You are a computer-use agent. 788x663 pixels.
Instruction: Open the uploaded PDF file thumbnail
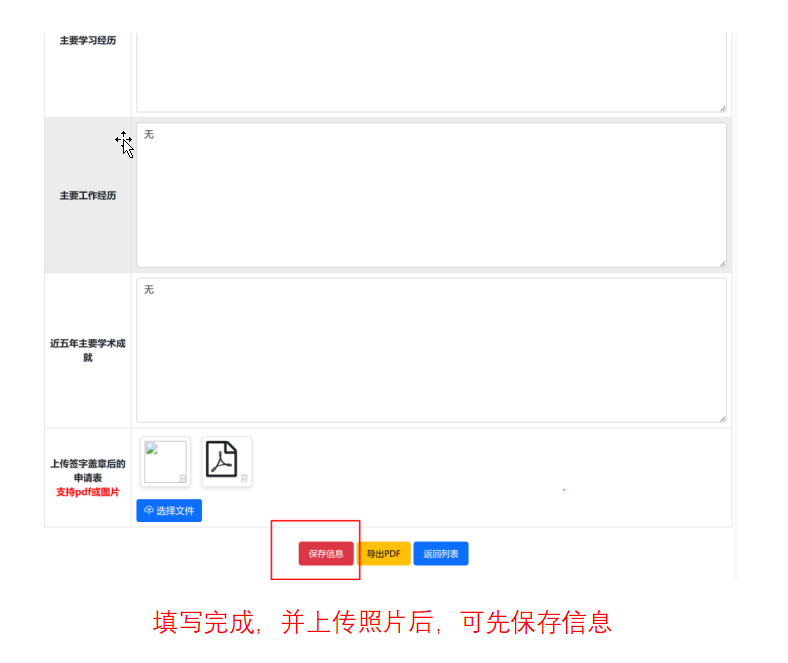(221, 459)
